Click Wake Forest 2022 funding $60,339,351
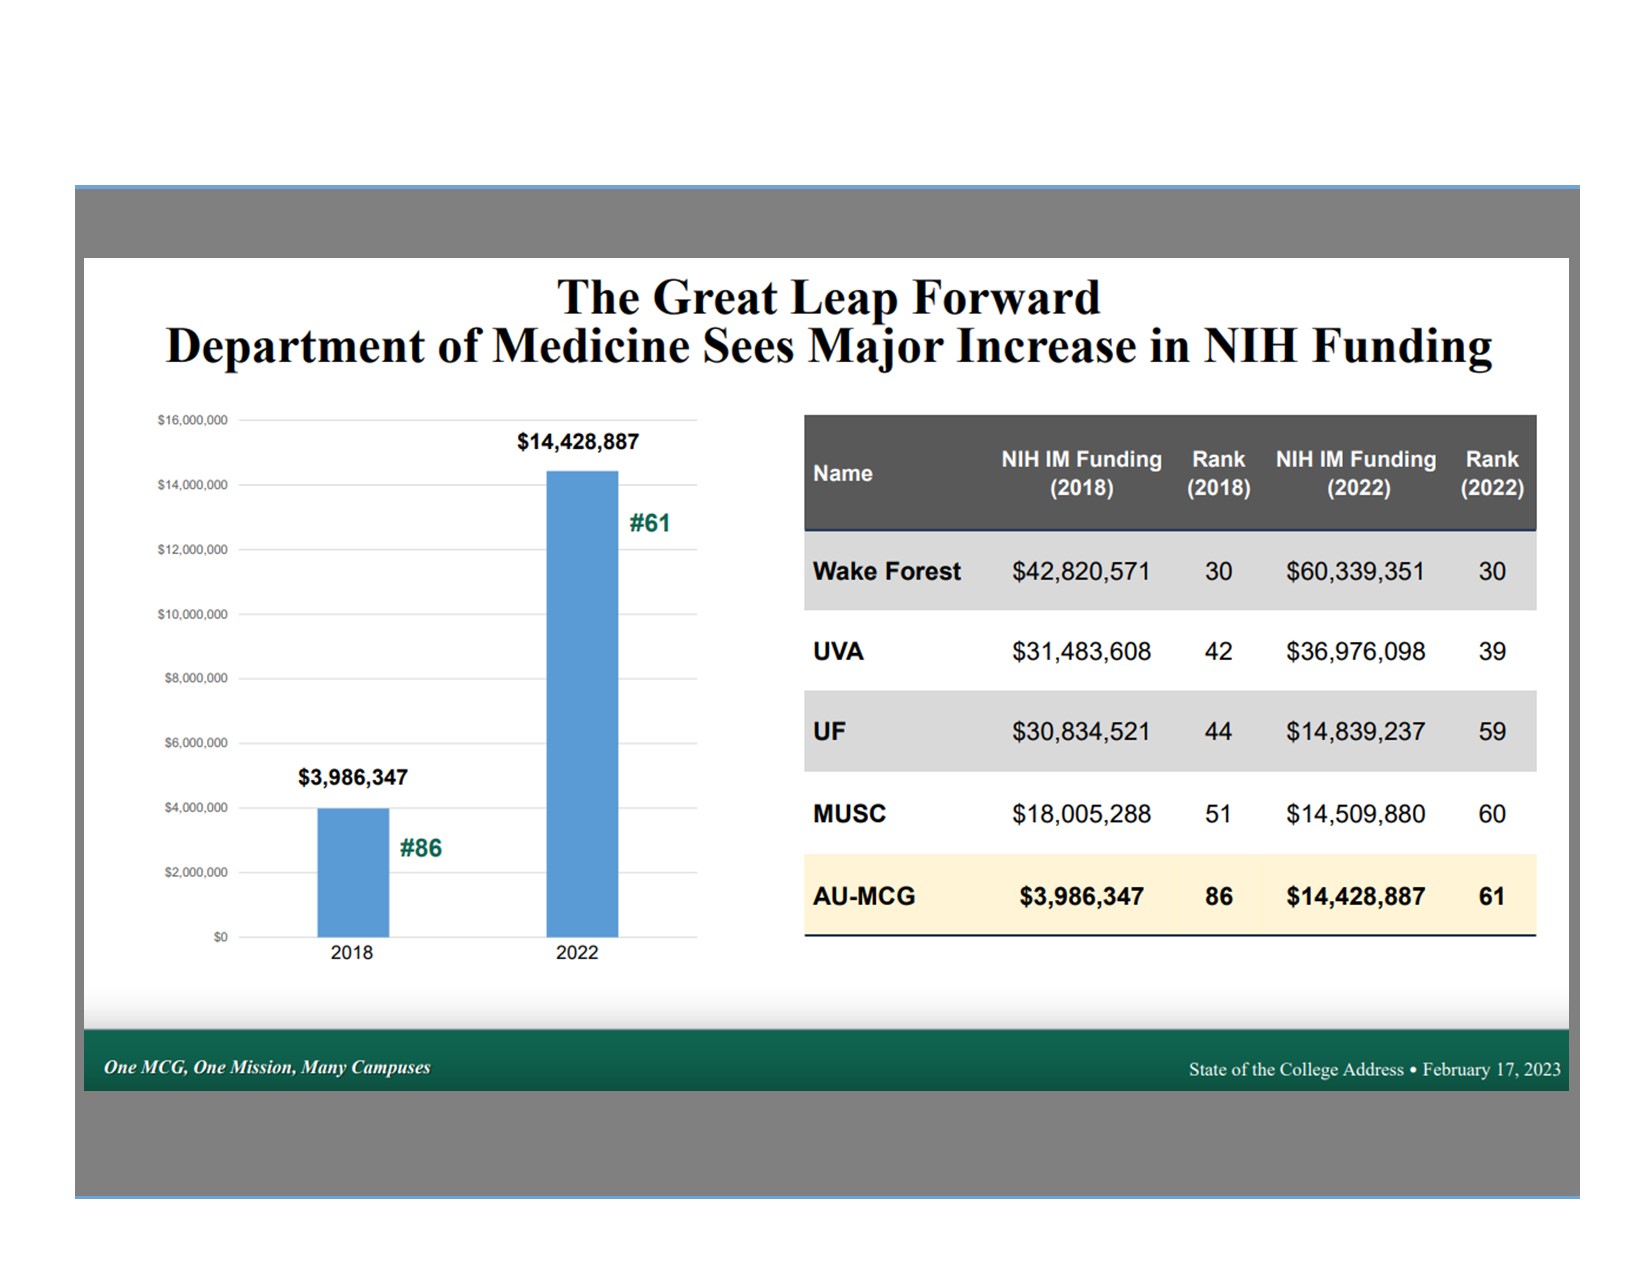The width and height of the screenshot is (1650, 1275). pos(1355,571)
